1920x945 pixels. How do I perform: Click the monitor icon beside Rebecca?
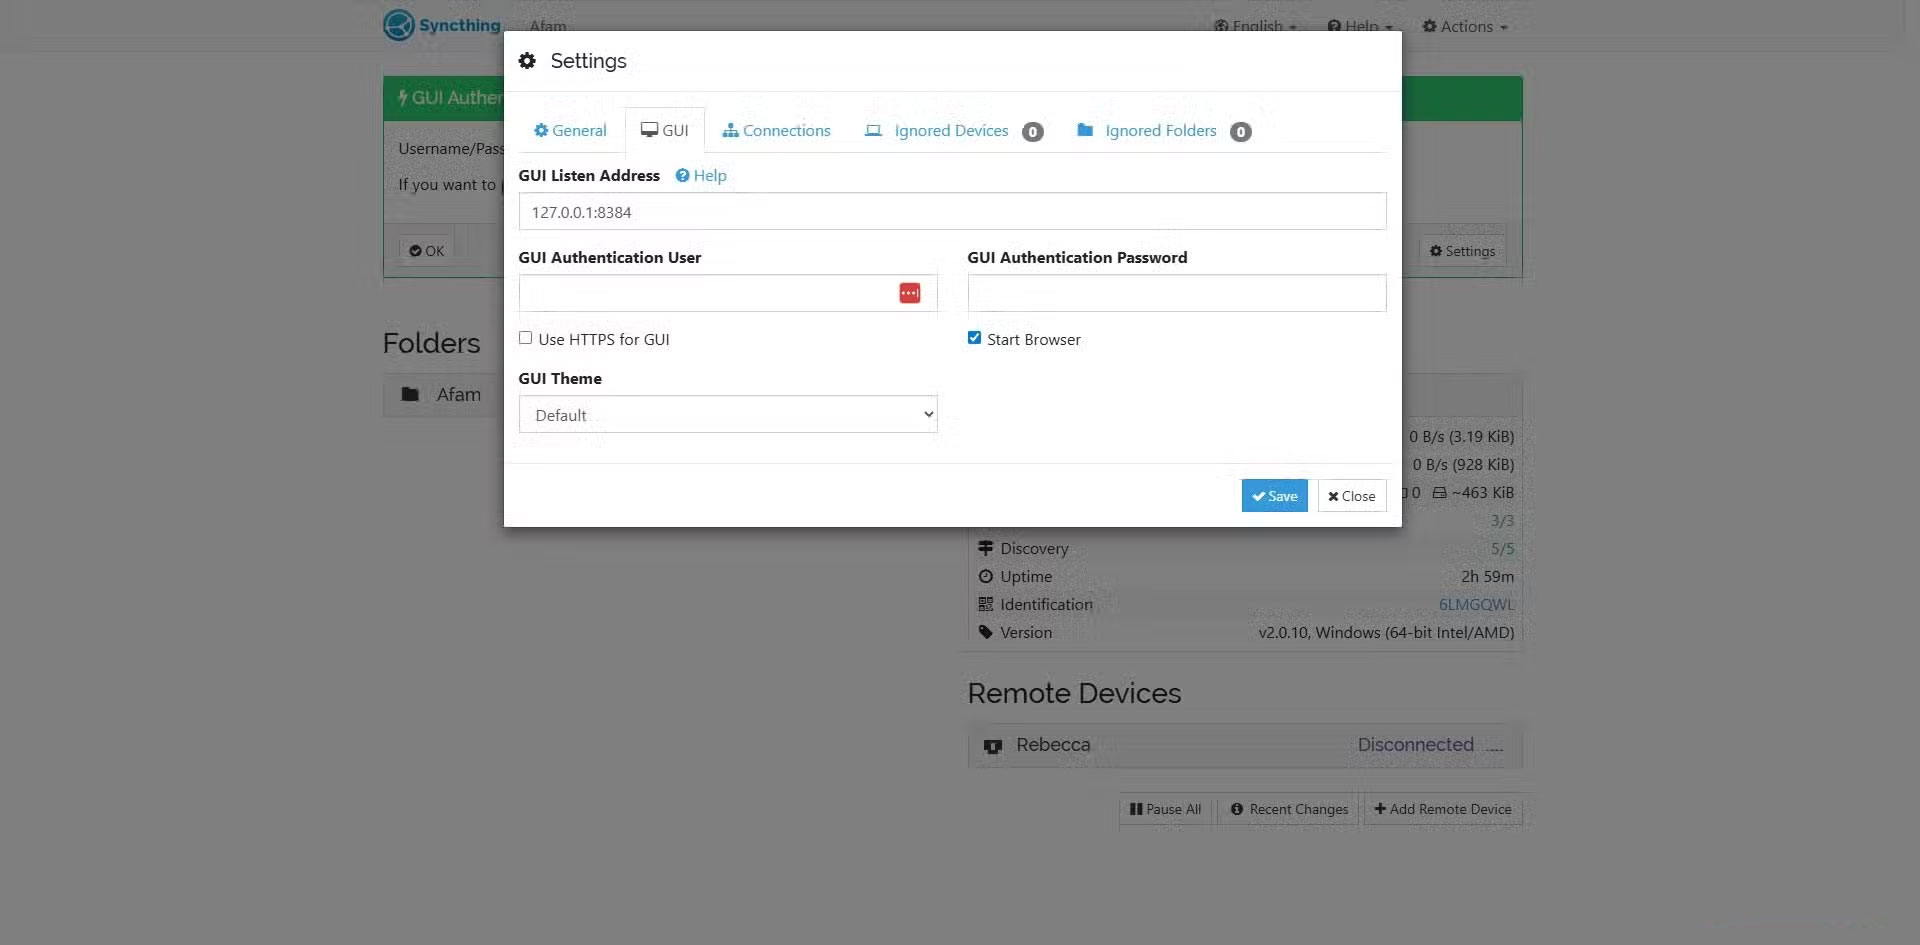[x=992, y=746]
